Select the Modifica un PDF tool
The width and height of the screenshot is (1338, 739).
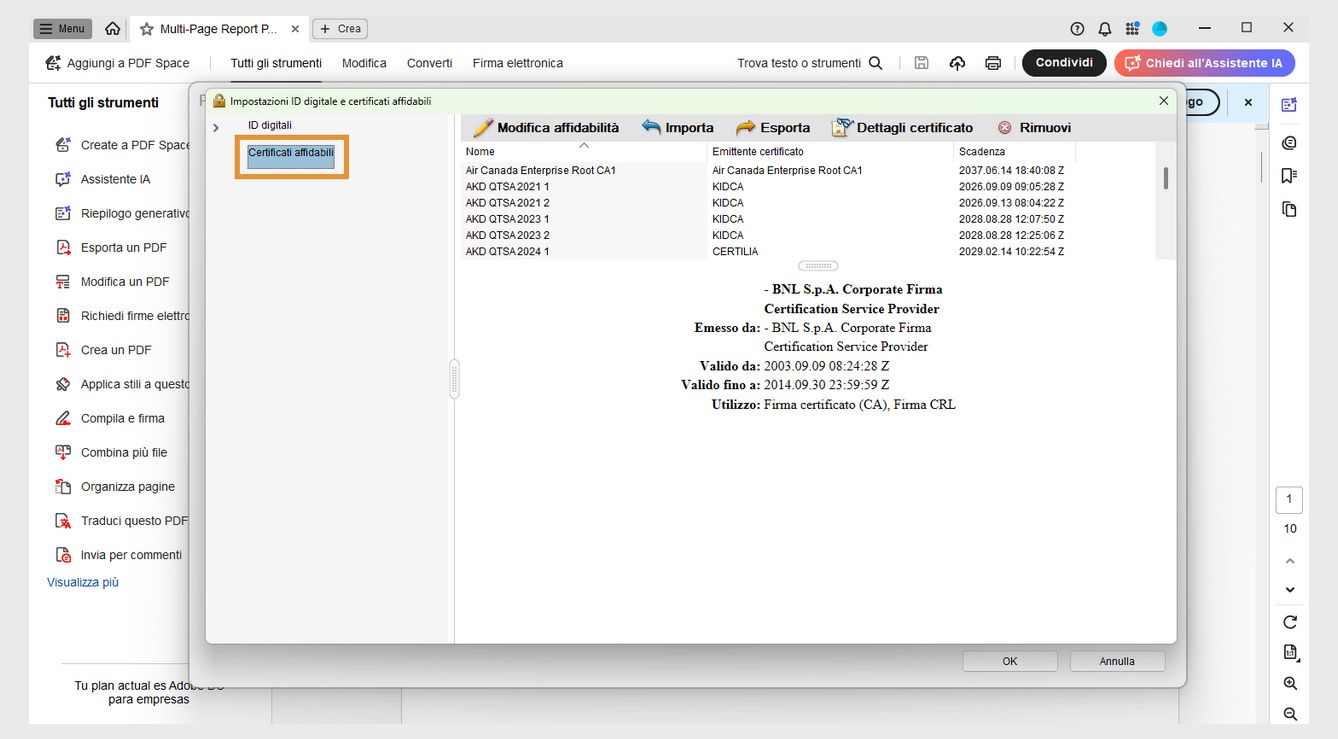coord(112,281)
